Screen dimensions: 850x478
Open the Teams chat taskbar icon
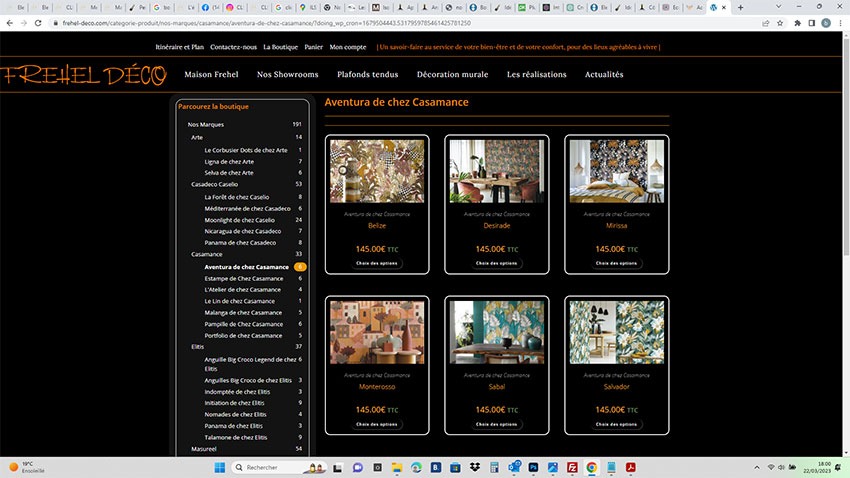point(358,467)
